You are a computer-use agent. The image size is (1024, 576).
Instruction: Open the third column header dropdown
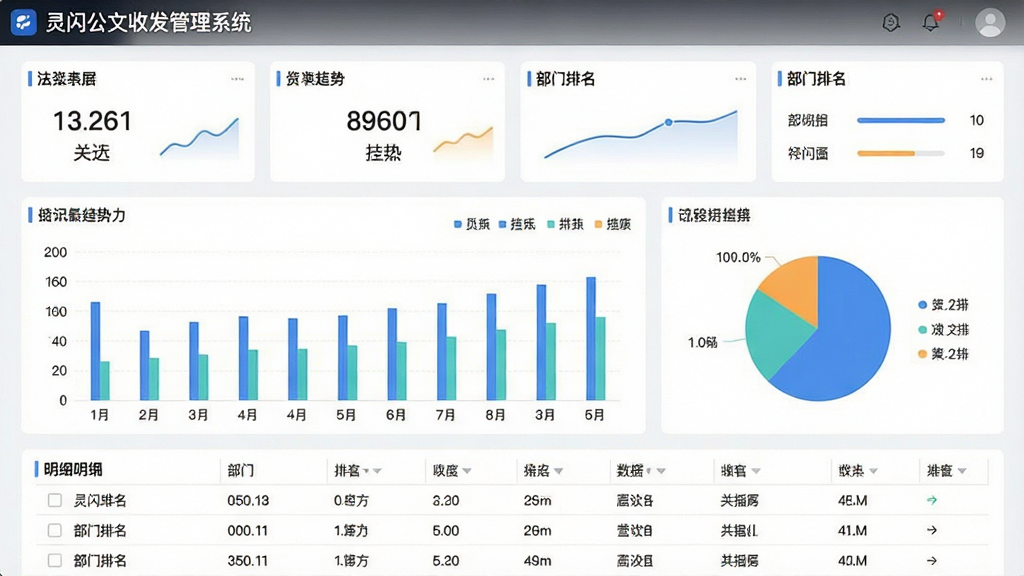[x=466, y=471]
